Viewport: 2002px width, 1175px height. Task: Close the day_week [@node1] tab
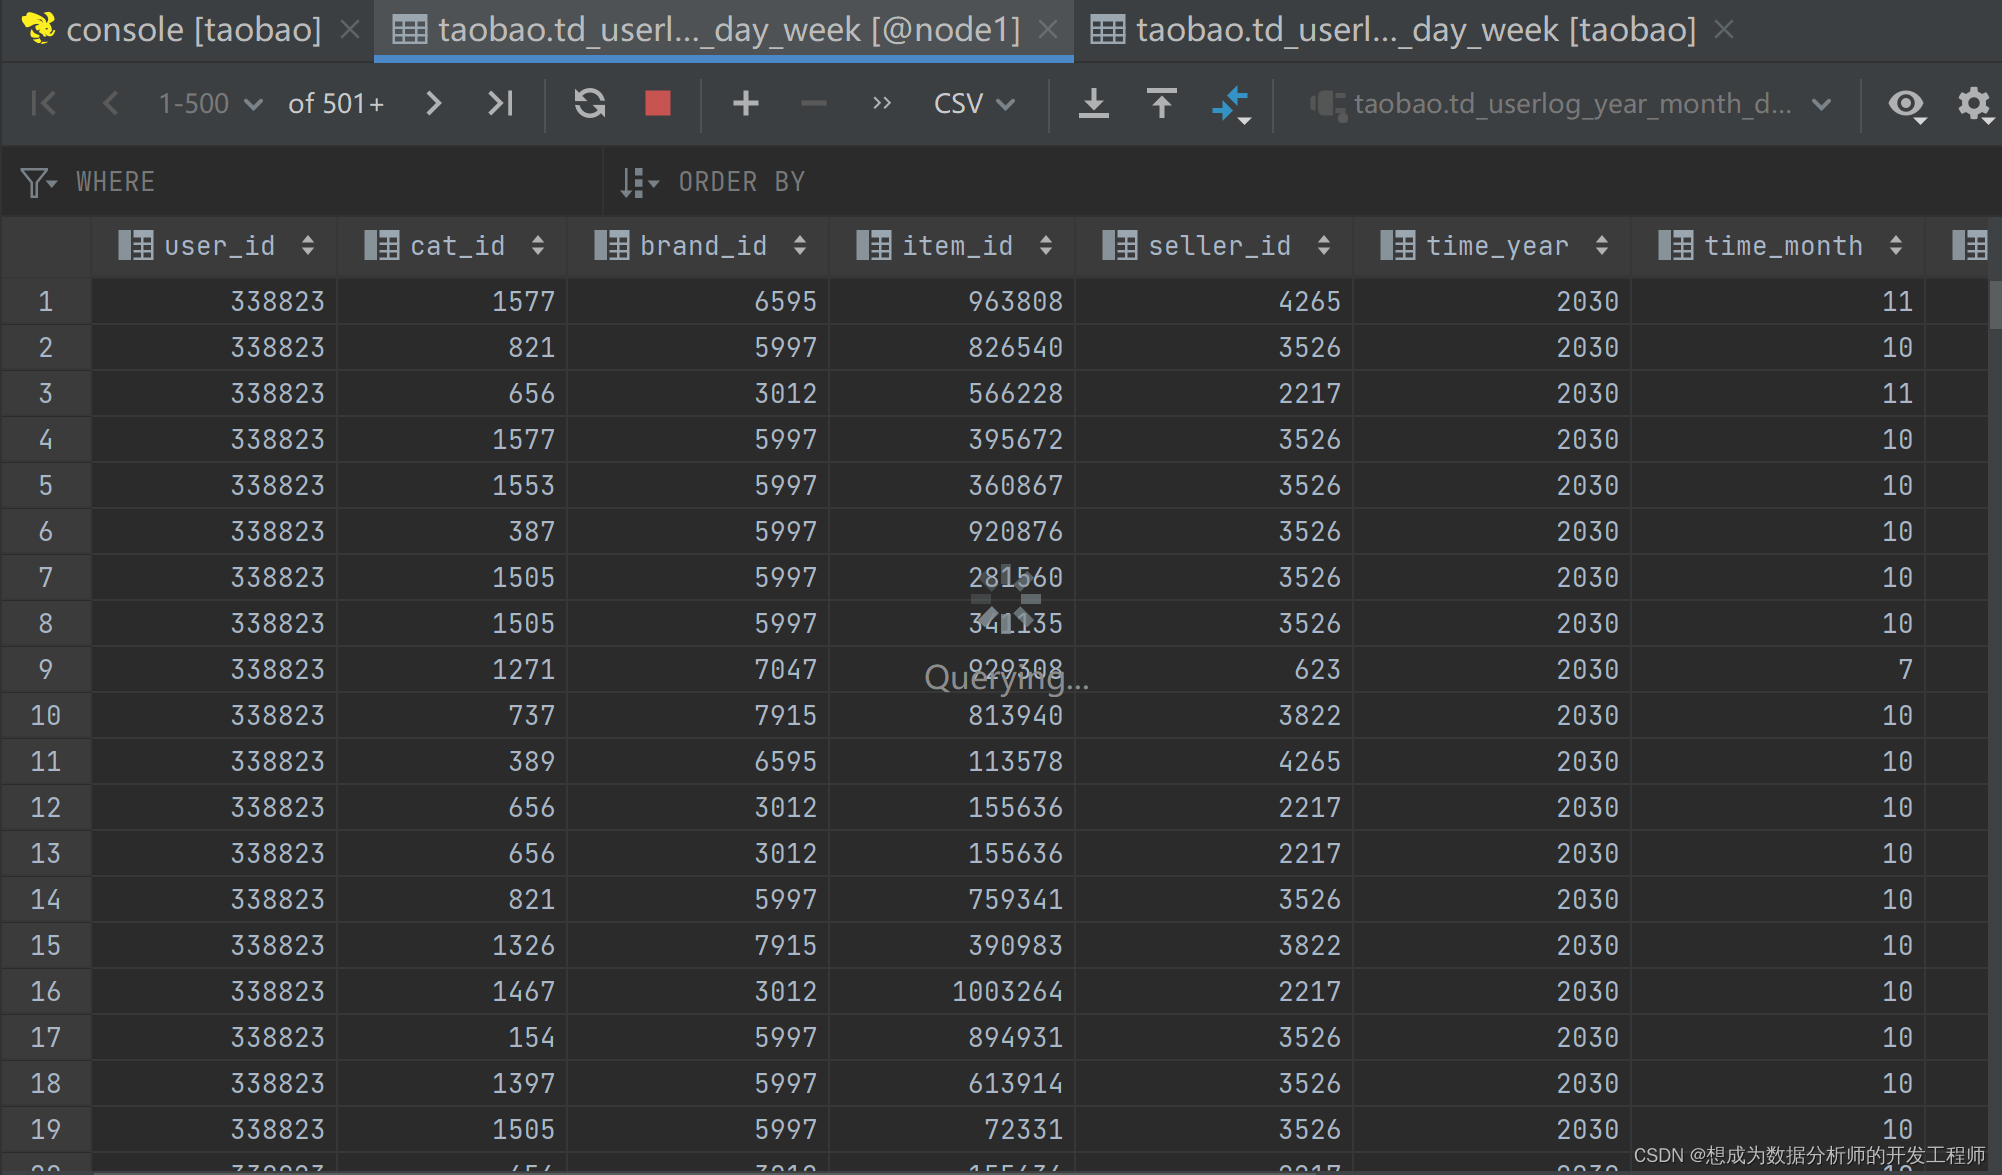[x=1047, y=30]
